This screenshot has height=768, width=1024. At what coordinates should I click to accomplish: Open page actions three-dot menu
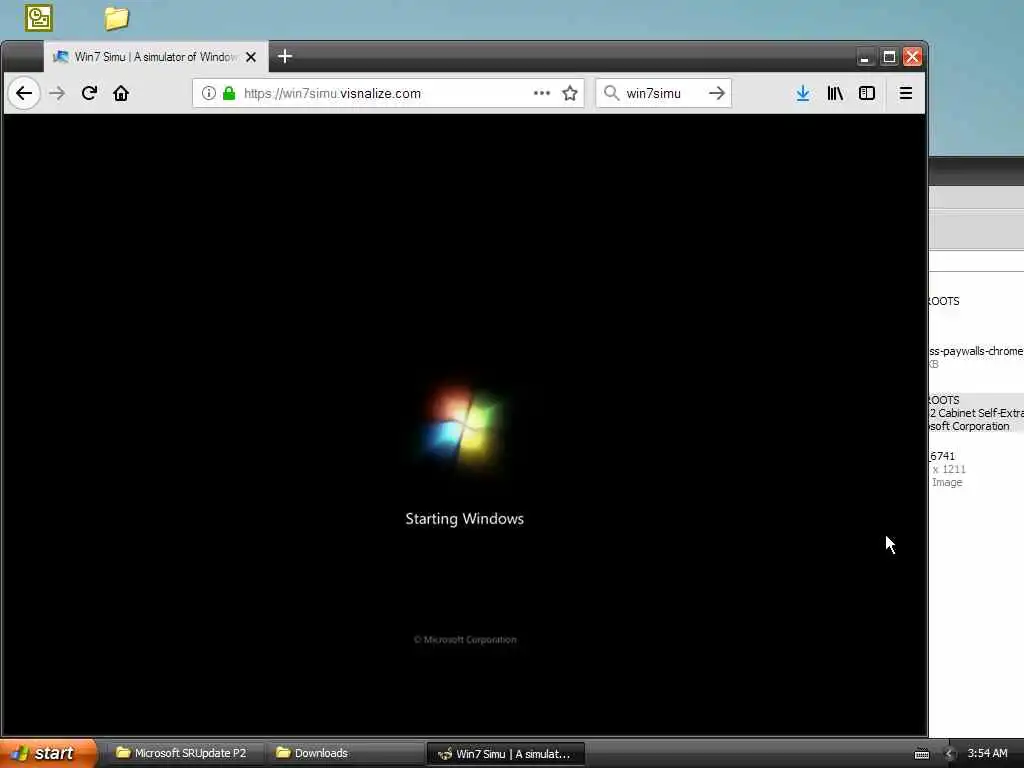click(x=541, y=93)
